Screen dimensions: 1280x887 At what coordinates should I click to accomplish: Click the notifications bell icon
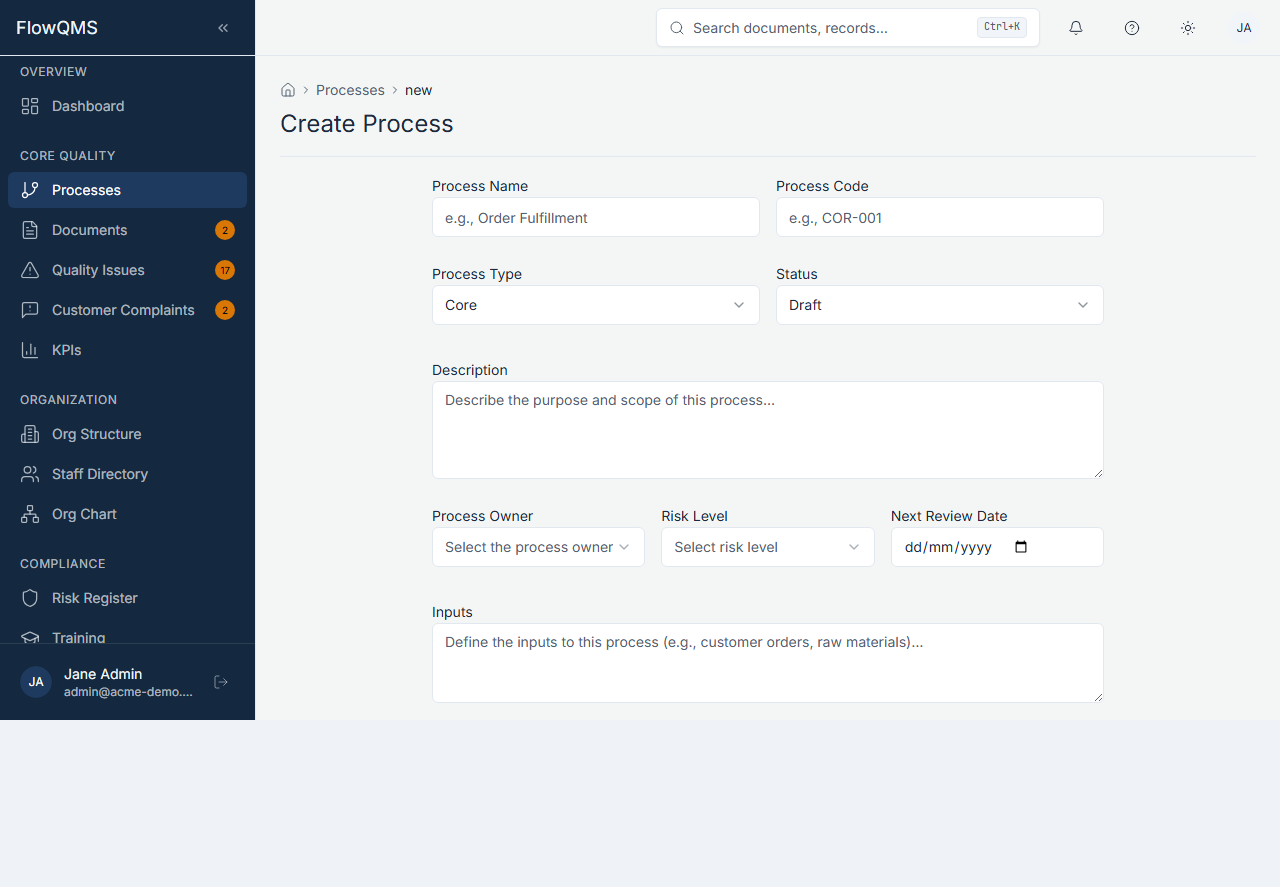[x=1076, y=28]
